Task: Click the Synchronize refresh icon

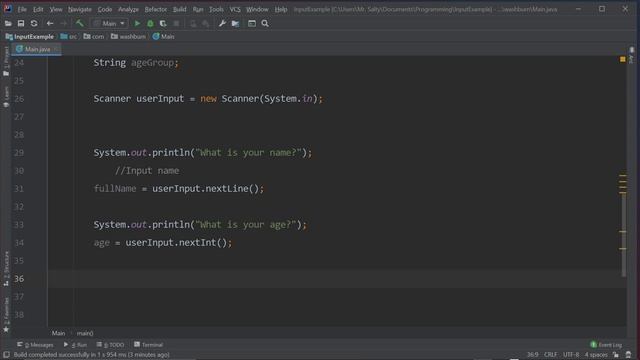Action: click(x=34, y=24)
